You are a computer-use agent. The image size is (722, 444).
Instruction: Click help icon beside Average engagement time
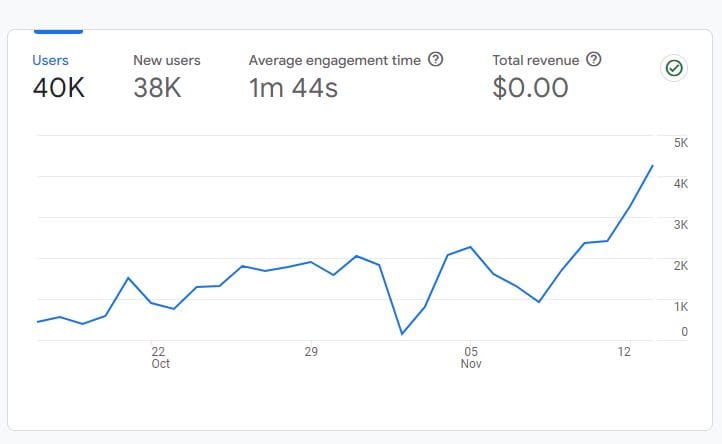[x=435, y=60]
